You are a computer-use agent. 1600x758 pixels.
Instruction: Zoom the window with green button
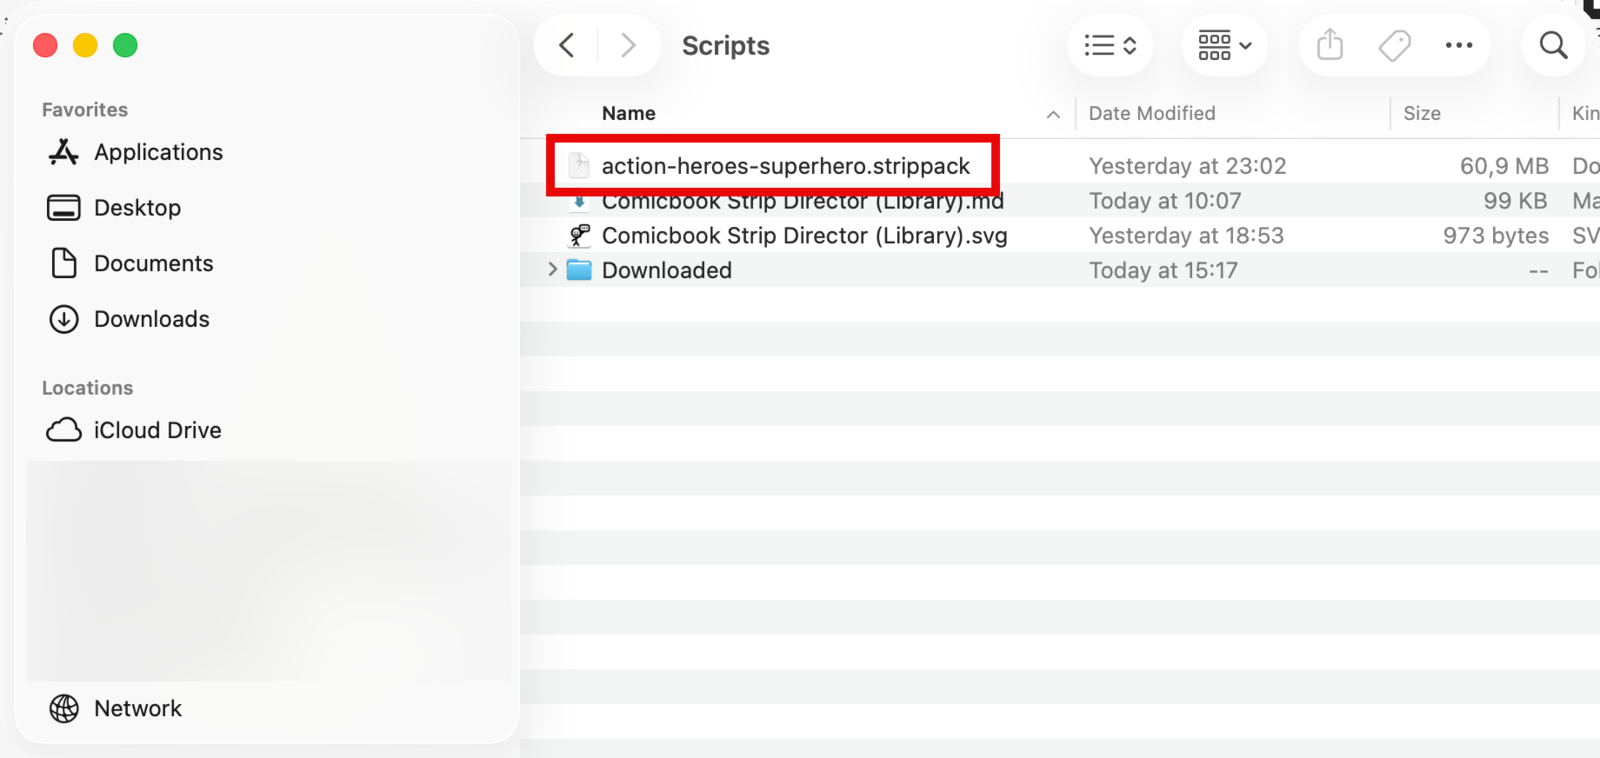click(125, 45)
